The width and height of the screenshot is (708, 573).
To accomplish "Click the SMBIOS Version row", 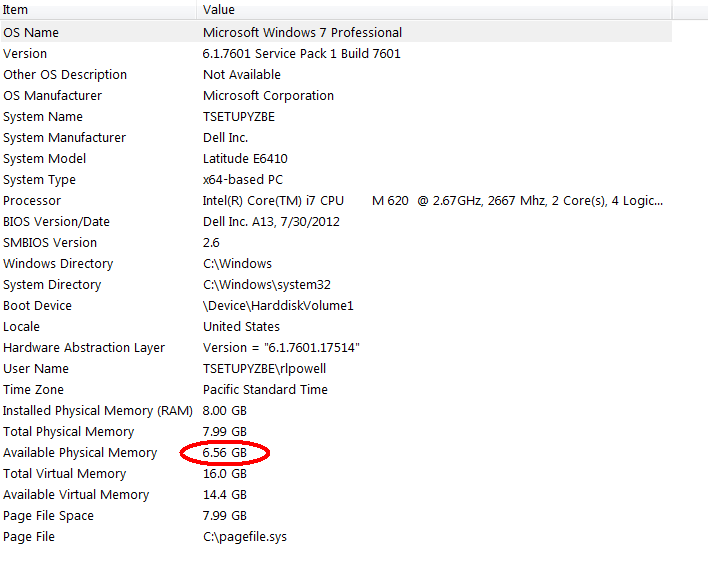I will pyautogui.click(x=50, y=243).
